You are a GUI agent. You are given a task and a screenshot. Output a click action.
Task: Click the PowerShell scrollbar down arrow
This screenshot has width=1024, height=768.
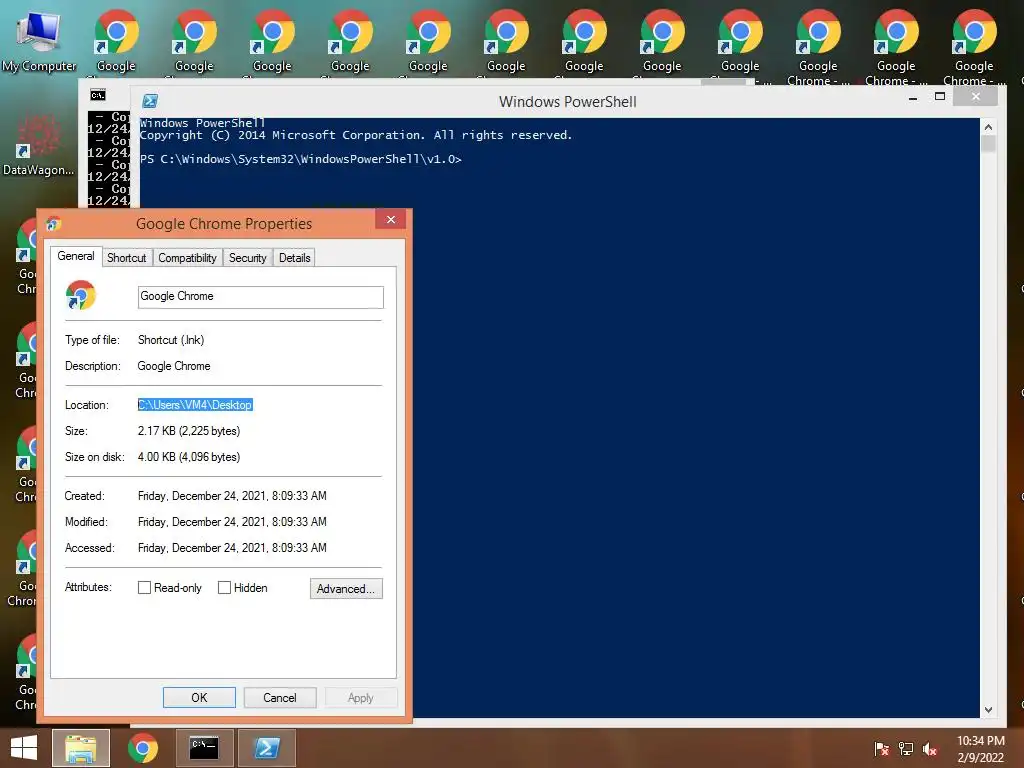pyautogui.click(x=988, y=710)
